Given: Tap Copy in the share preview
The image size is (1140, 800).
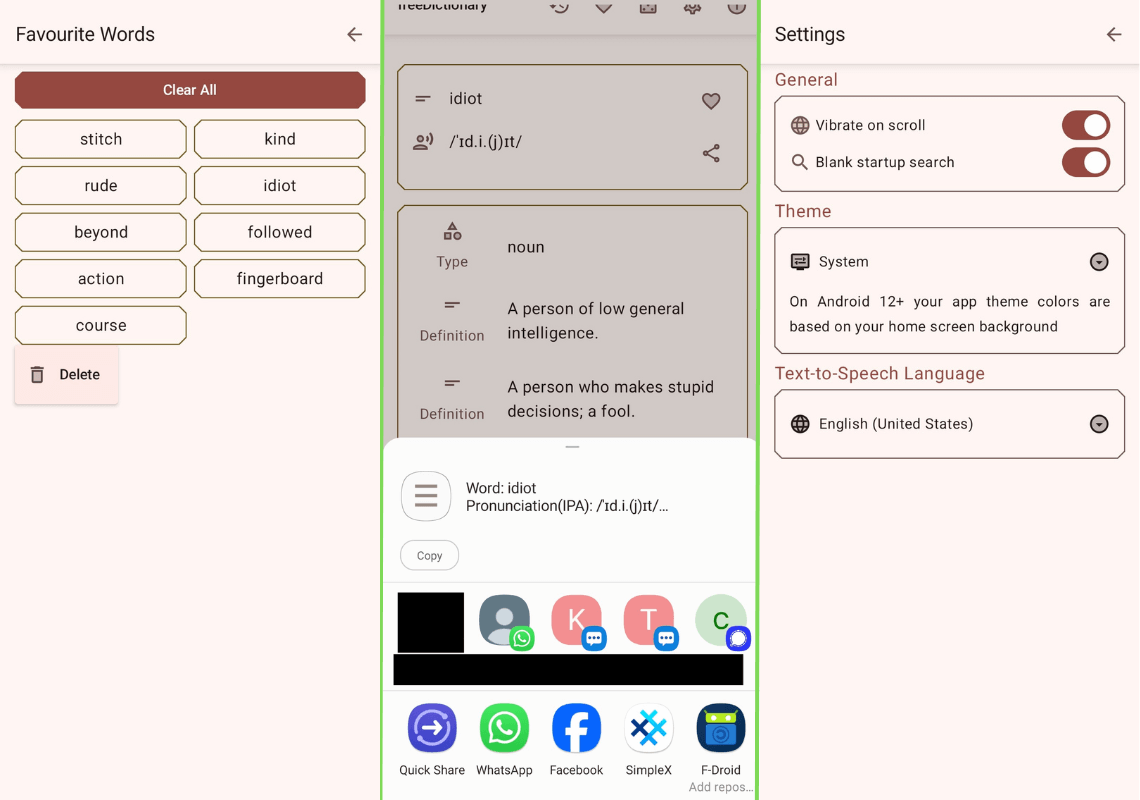Looking at the screenshot, I should [429, 555].
